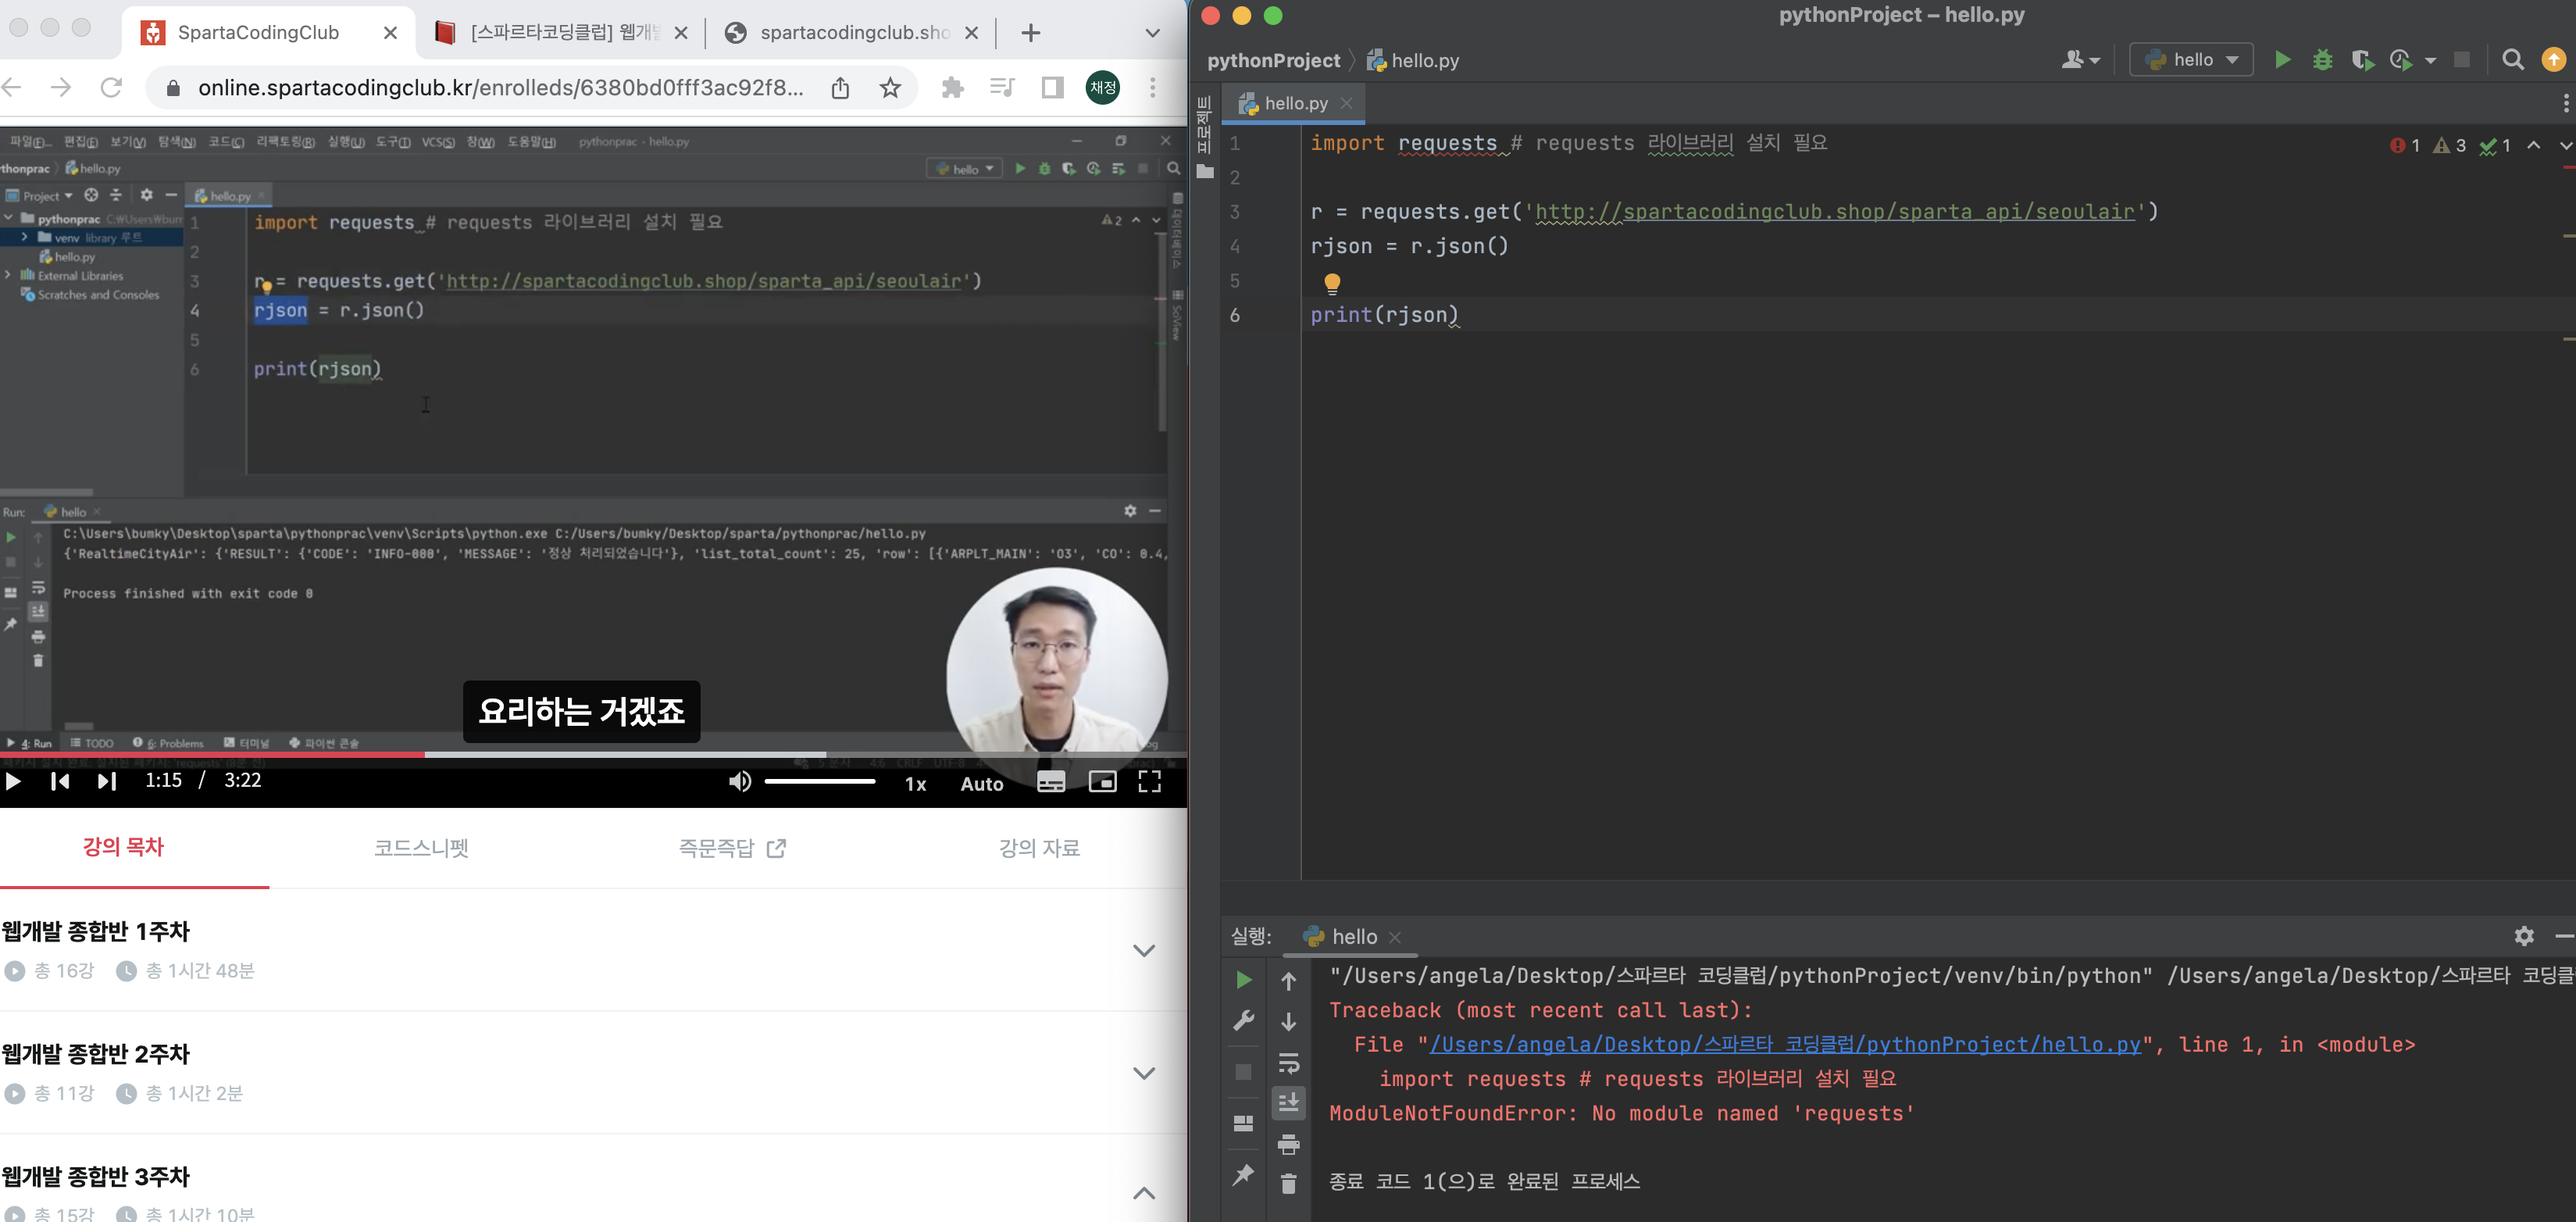Move up the stack trace arrow
Viewport: 2576px width, 1222px height.
click(1289, 982)
